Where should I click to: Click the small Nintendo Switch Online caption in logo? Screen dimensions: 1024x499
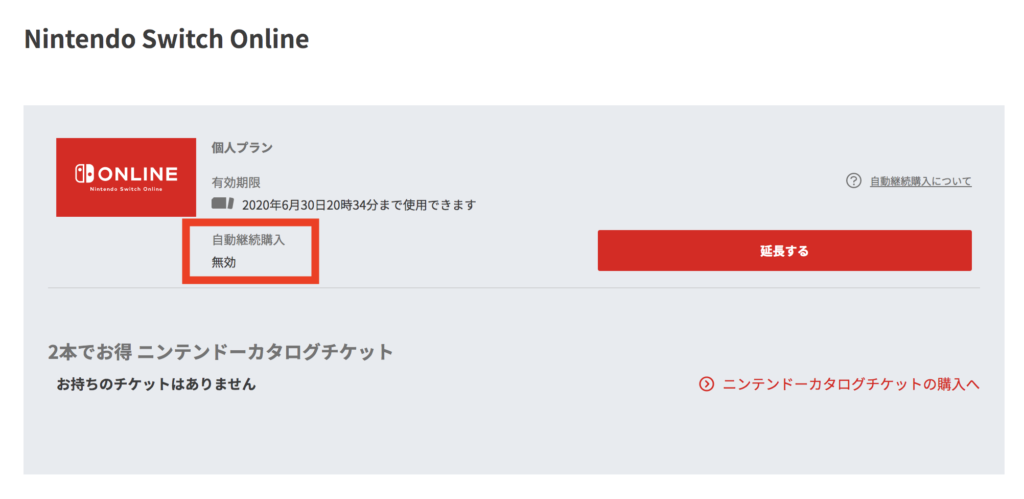click(x=126, y=189)
